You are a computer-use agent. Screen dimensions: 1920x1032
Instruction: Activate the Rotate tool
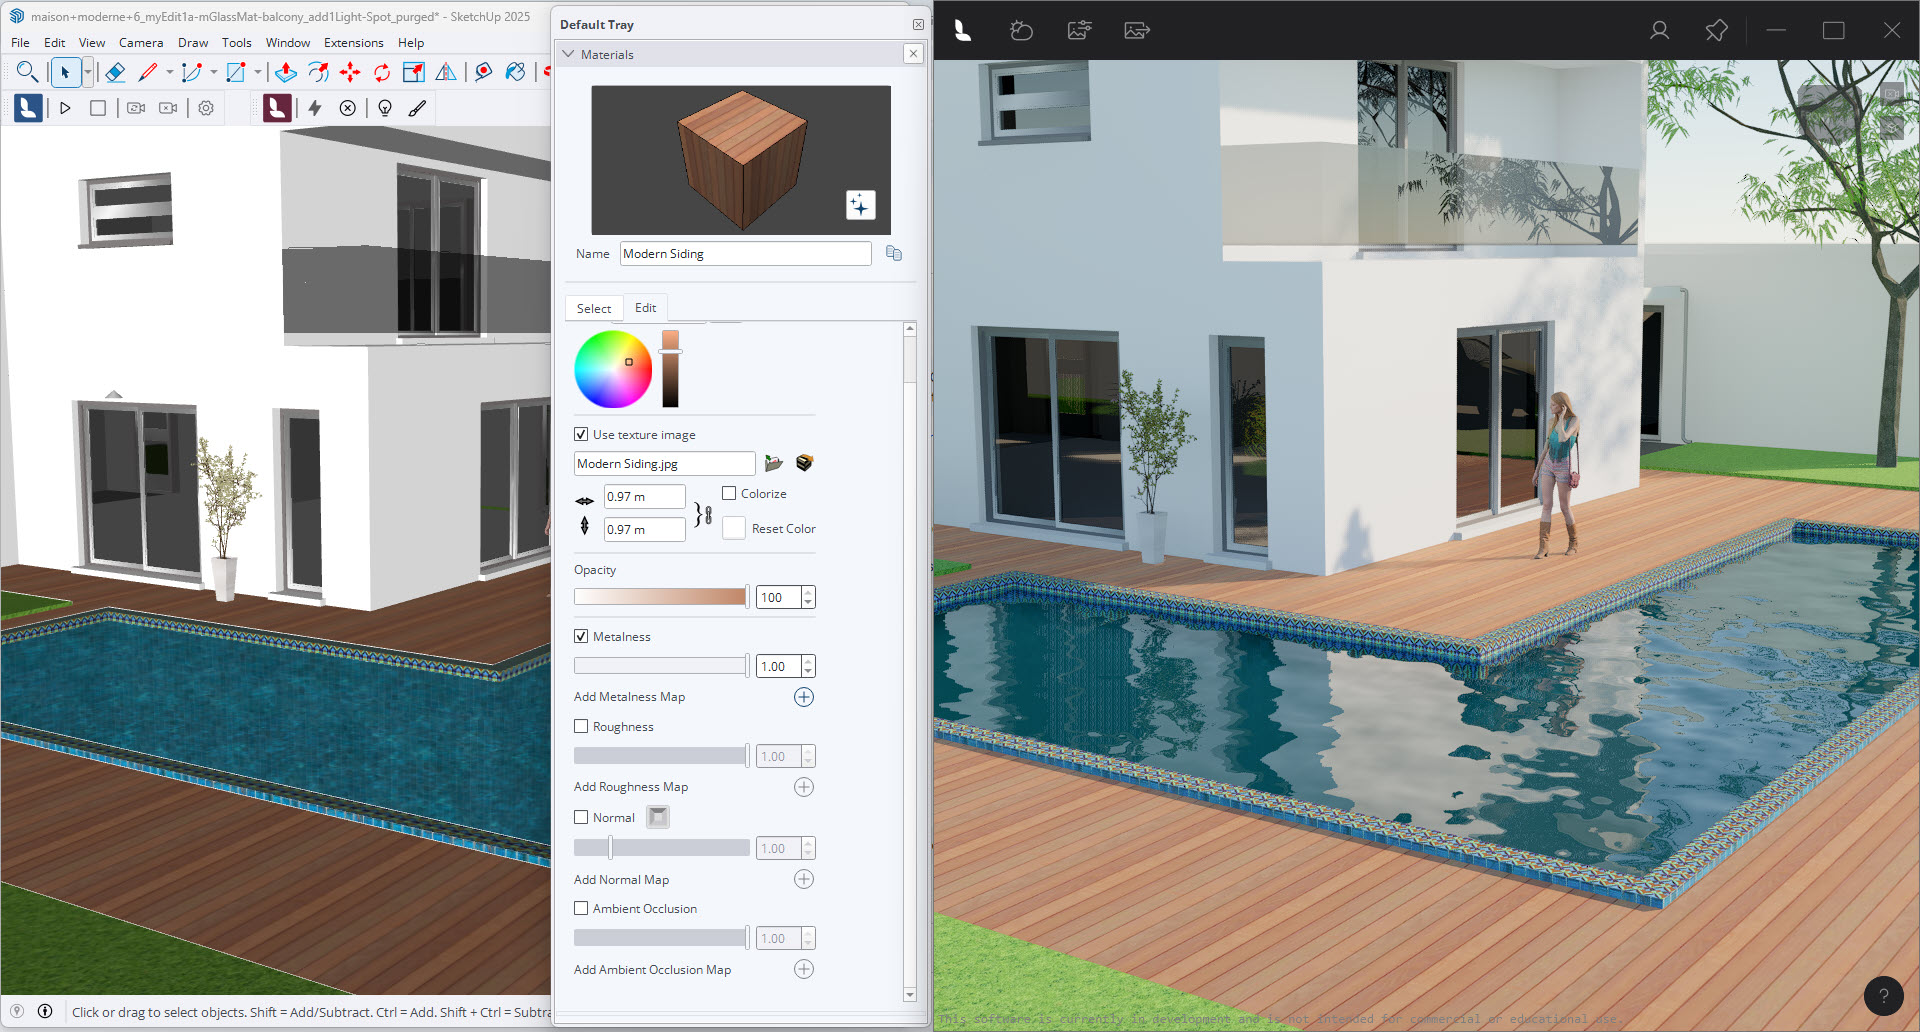(380, 72)
